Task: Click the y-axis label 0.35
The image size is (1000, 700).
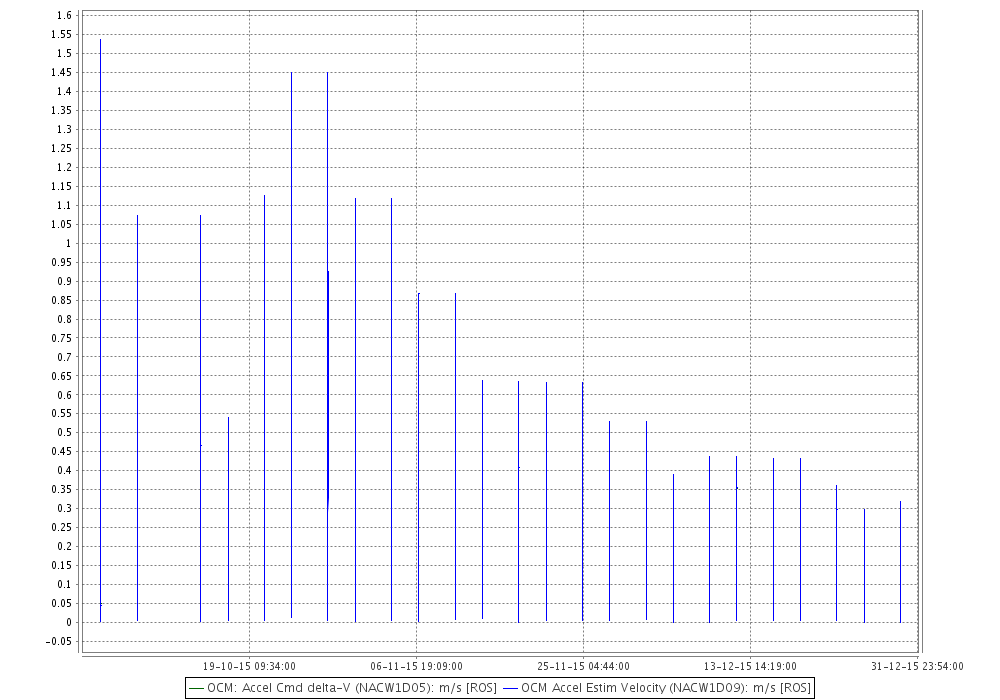Action: [x=62, y=490]
